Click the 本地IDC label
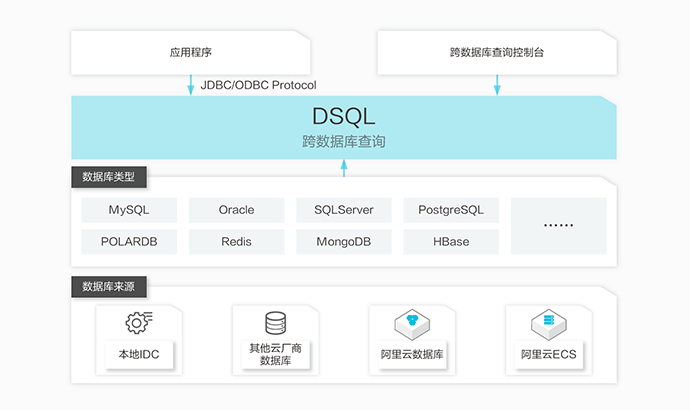Viewport: 690px width, 410px height. click(139, 354)
